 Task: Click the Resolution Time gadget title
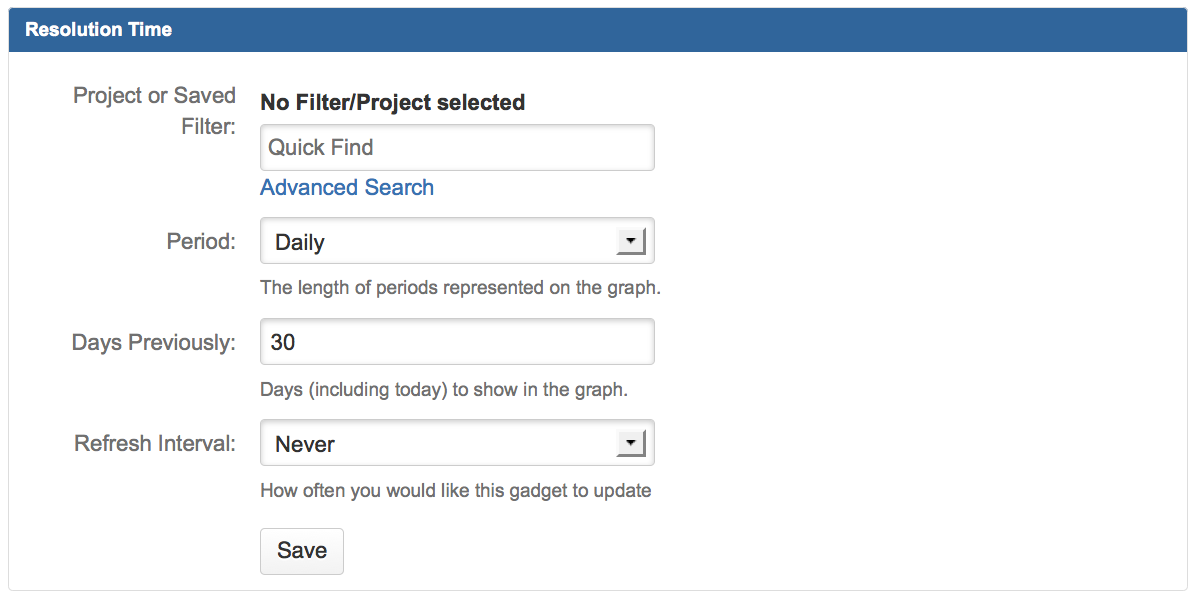click(98, 30)
